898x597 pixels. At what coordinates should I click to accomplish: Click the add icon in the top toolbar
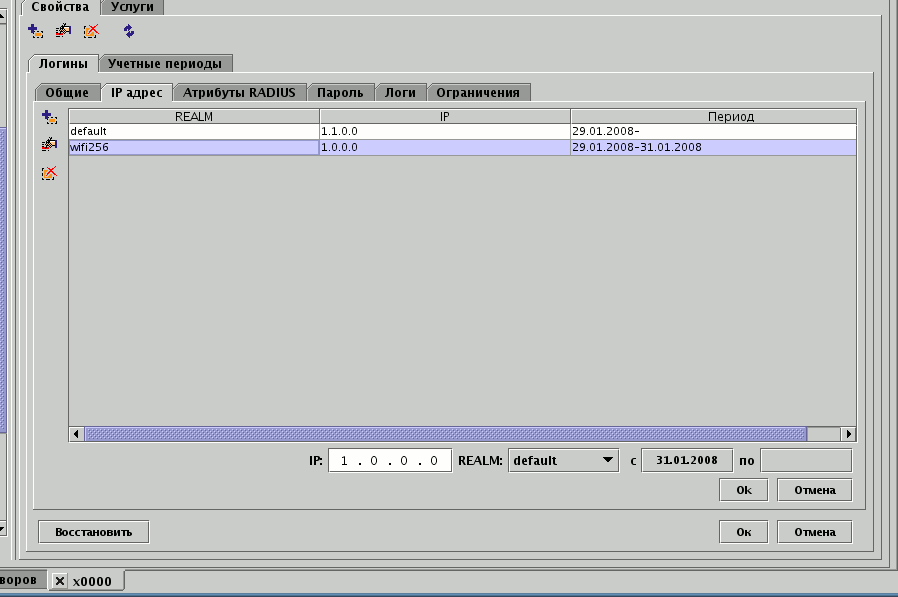(x=36, y=31)
